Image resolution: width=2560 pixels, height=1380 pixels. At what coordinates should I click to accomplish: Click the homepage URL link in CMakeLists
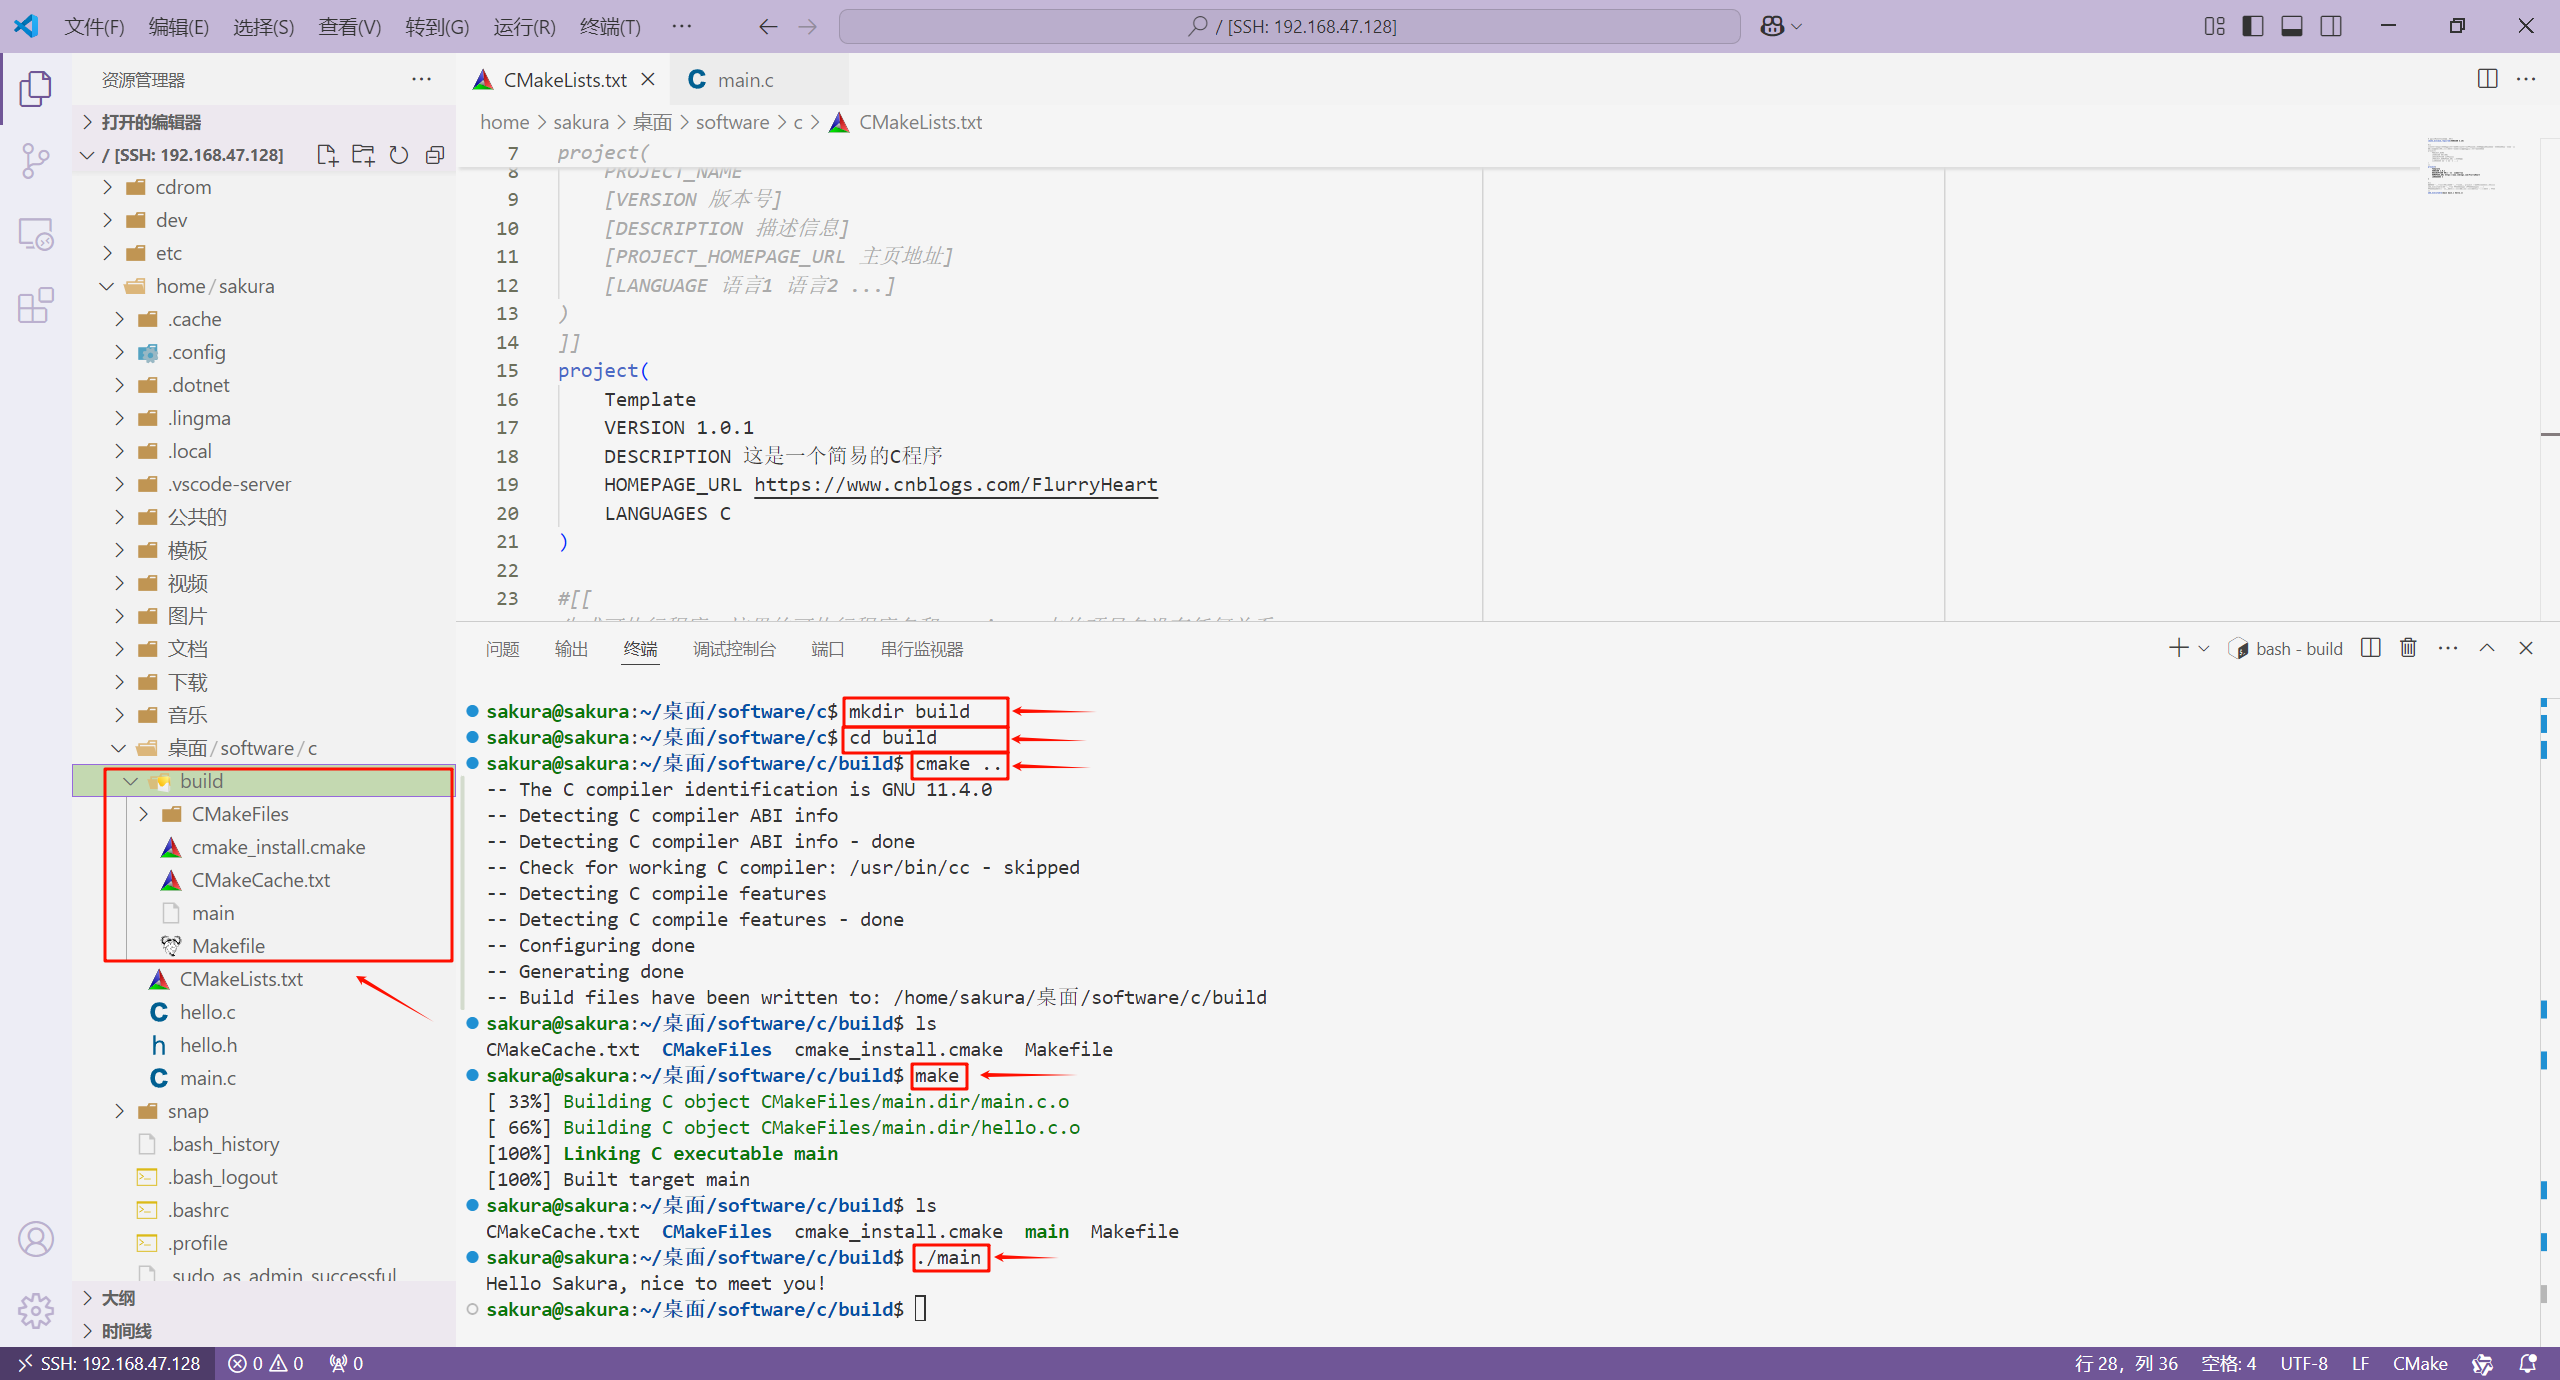[x=955, y=484]
